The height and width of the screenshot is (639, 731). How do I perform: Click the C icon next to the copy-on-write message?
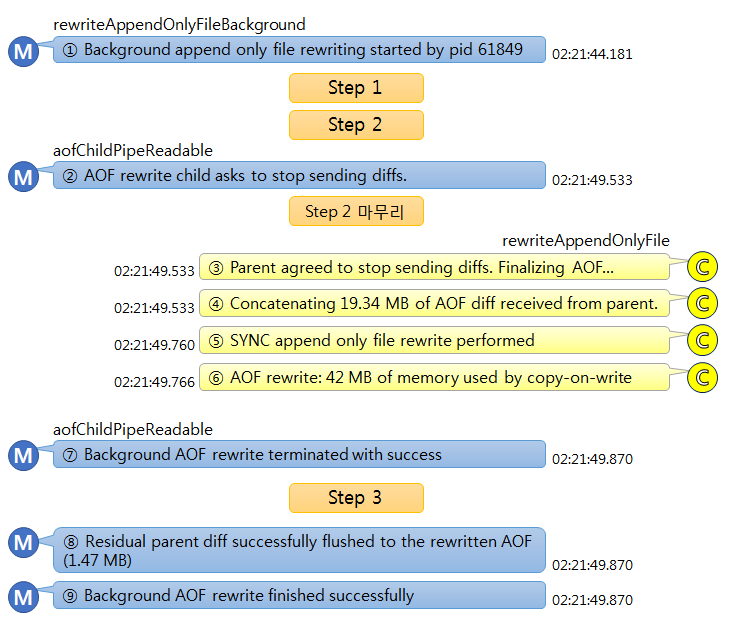pos(703,378)
